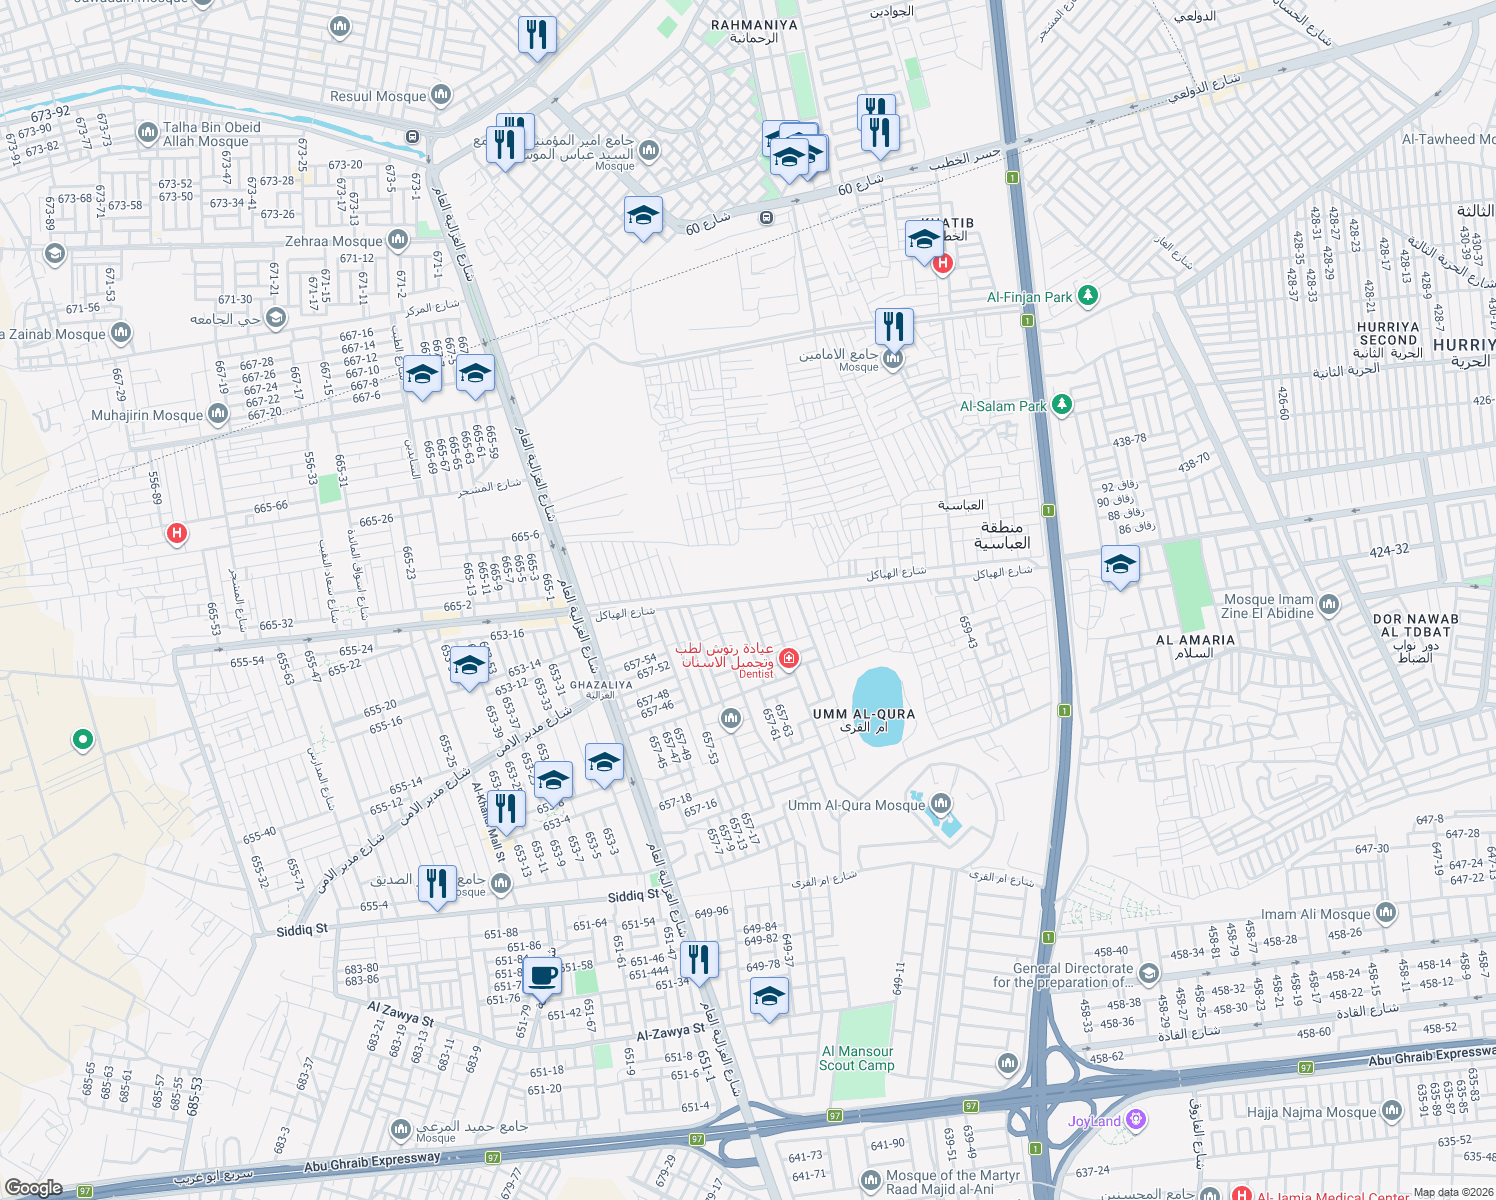Select the transit station icon on Street 60
This screenshot has width=1496, height=1200.
(766, 217)
